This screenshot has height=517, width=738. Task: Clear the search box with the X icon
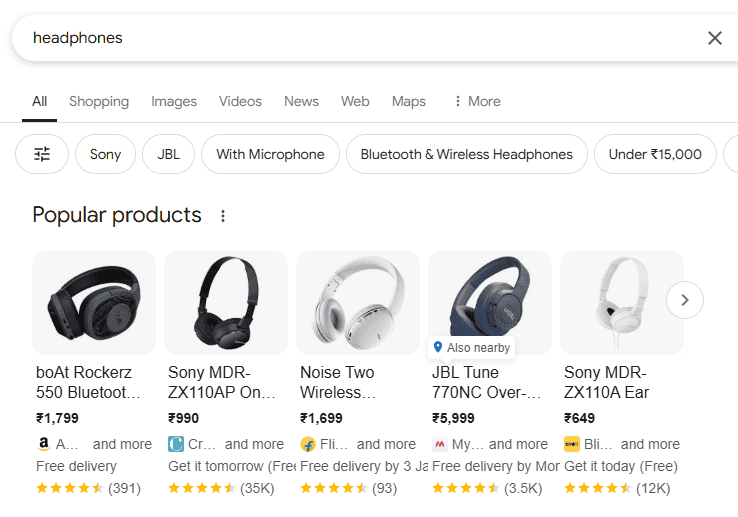coord(714,38)
